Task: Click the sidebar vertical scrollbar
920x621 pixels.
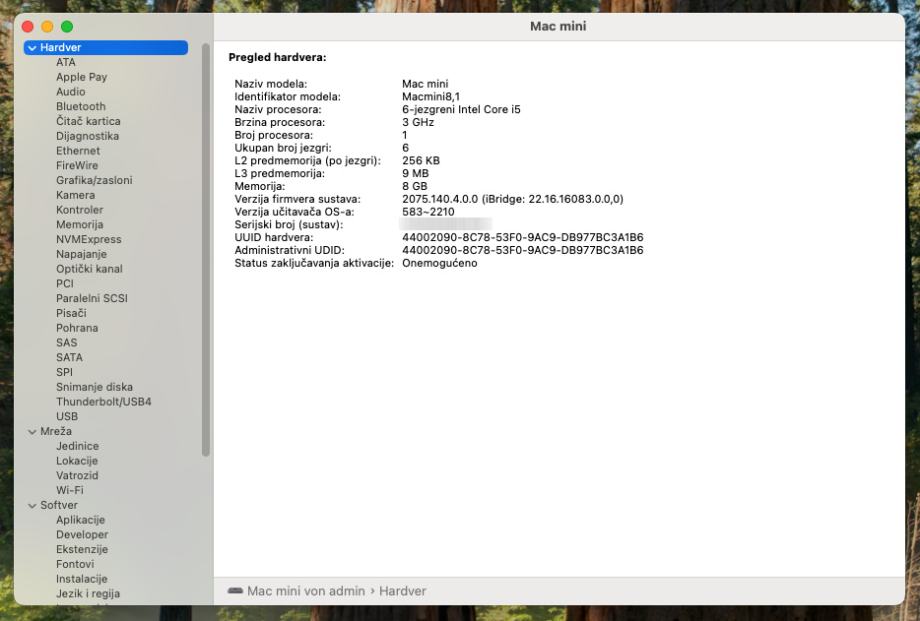Action: (x=206, y=250)
